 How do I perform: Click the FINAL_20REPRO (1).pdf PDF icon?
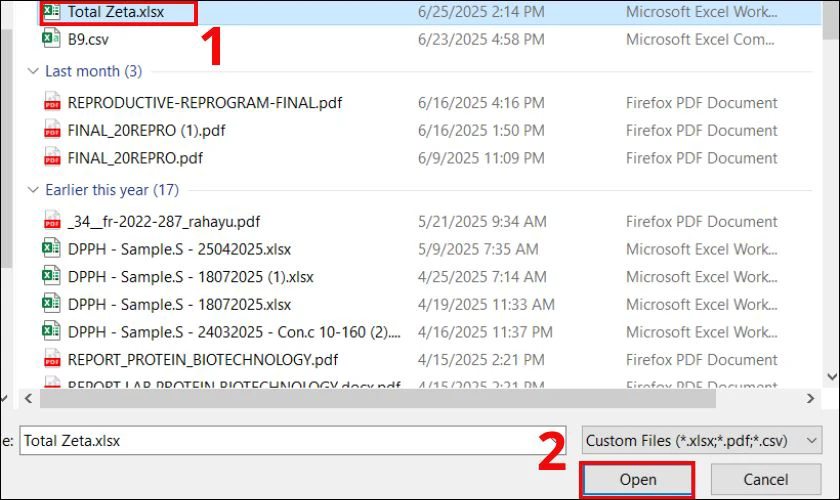click(x=52, y=130)
